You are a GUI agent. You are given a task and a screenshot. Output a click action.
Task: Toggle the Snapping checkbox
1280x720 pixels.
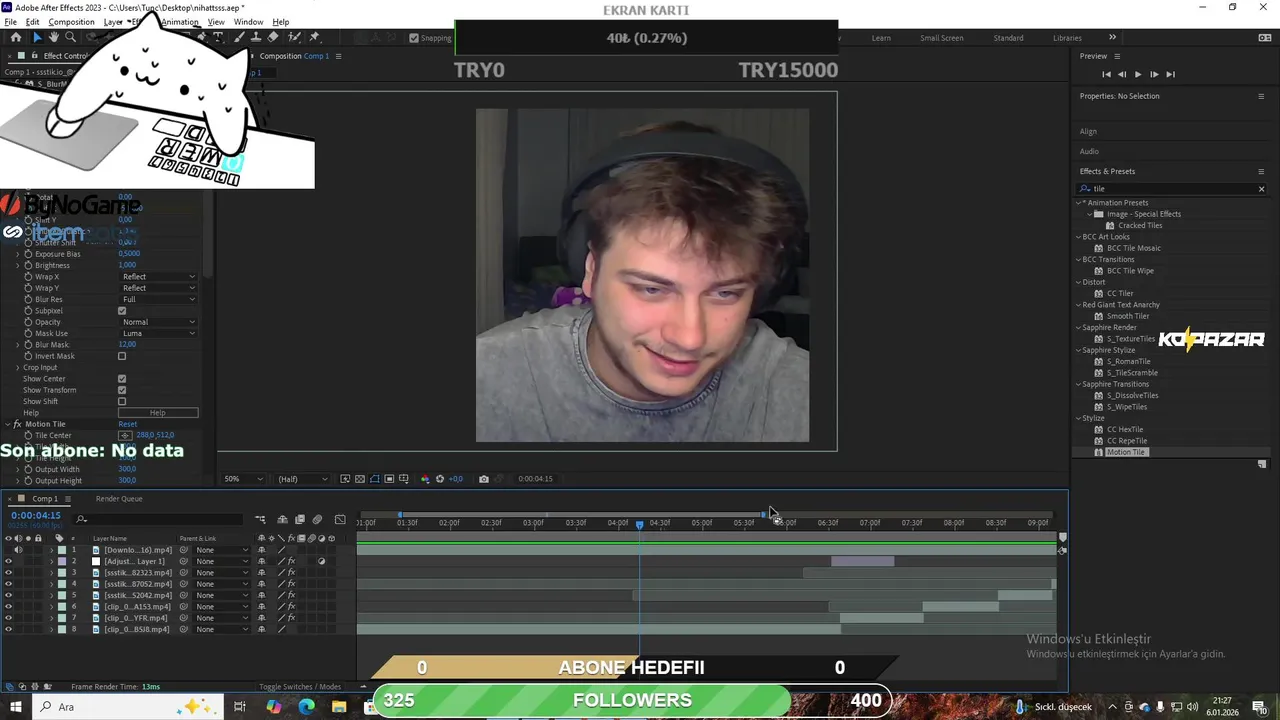[x=414, y=38]
